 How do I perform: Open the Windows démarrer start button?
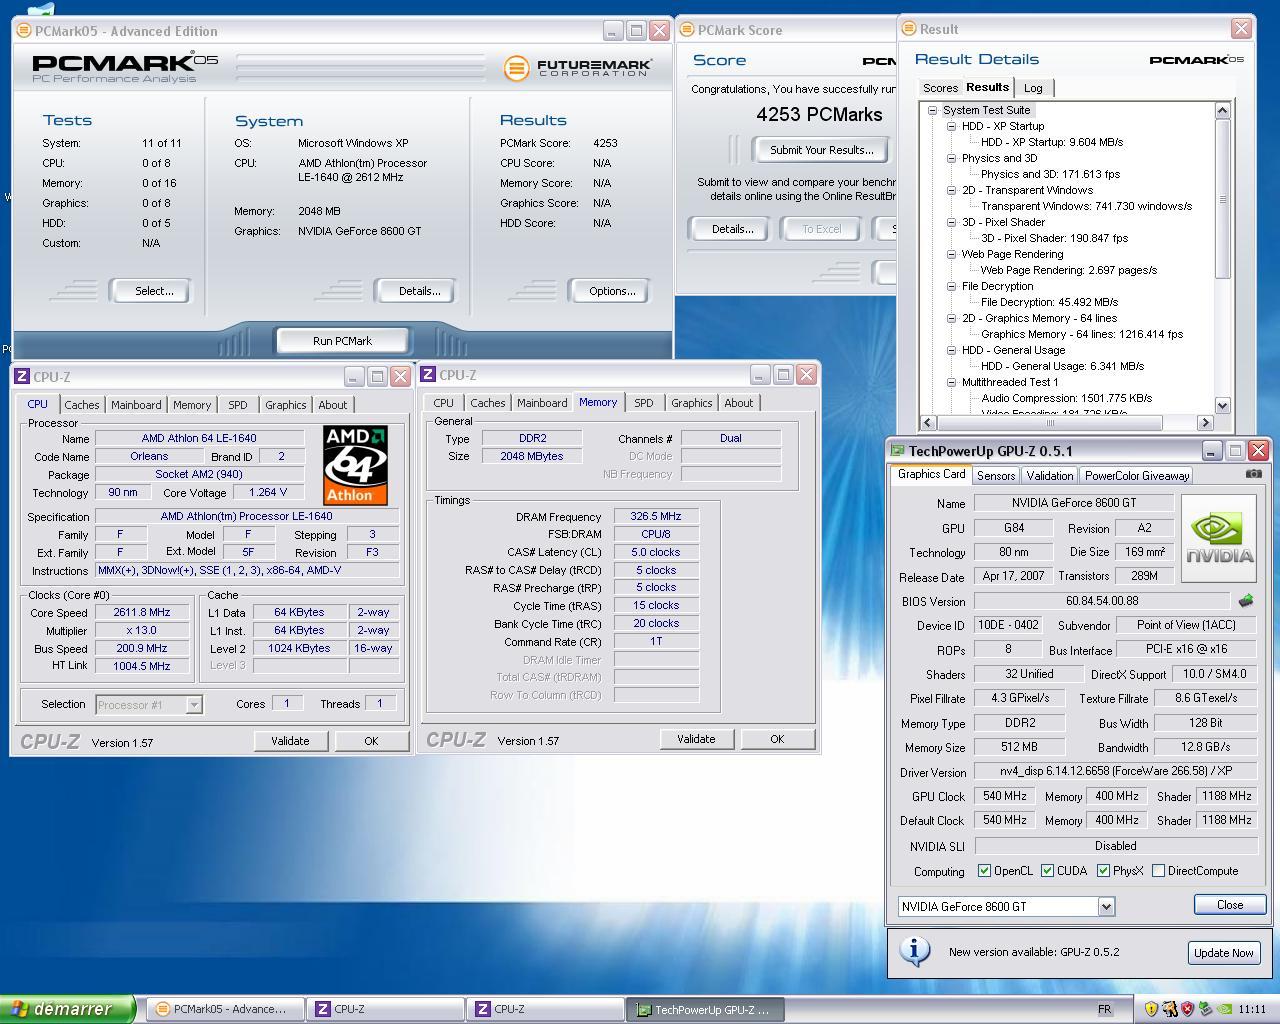click(x=67, y=1009)
